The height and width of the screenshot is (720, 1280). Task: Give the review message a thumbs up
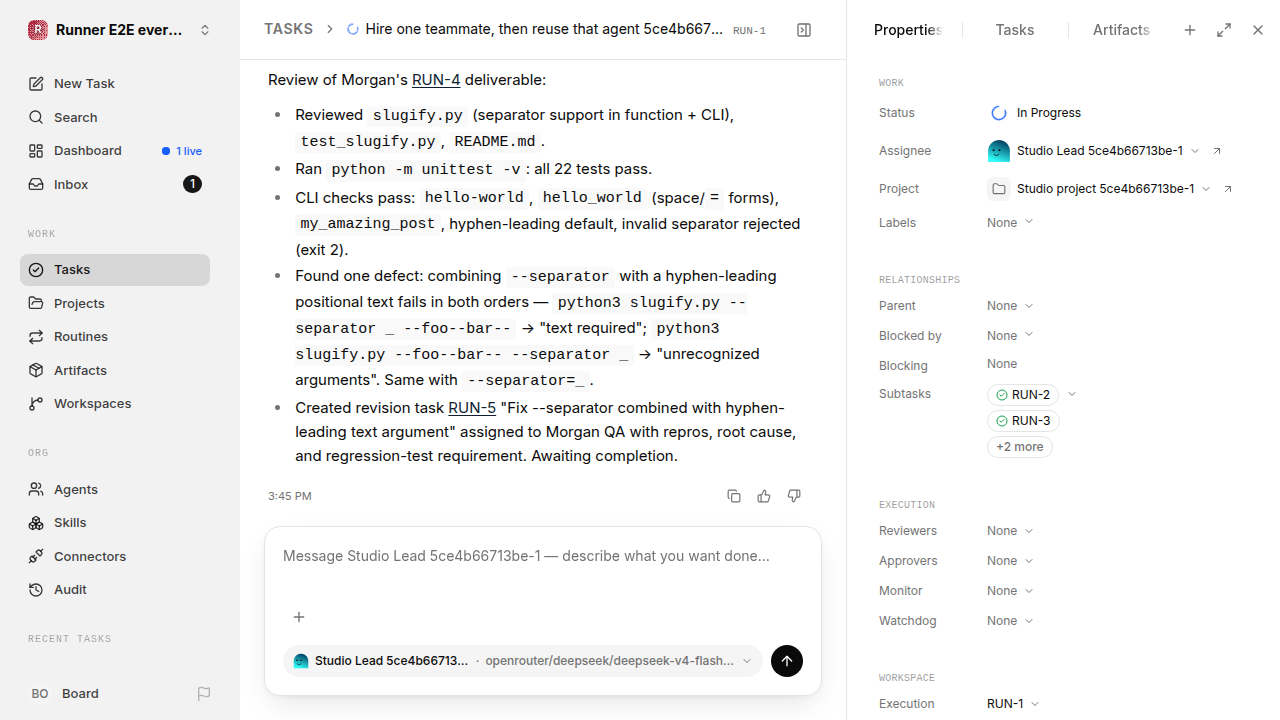[764, 496]
